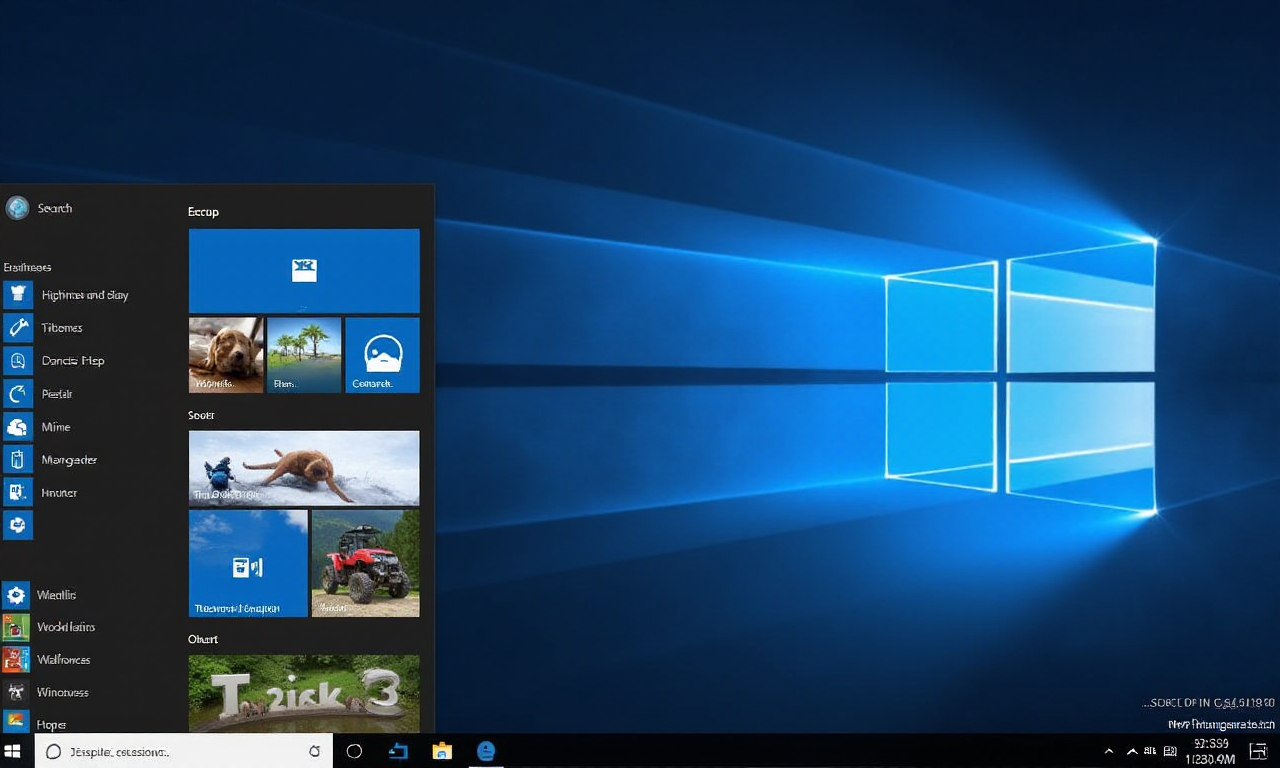Click the Windows Start button
Screen dimensions: 1280x768
click(x=13, y=751)
